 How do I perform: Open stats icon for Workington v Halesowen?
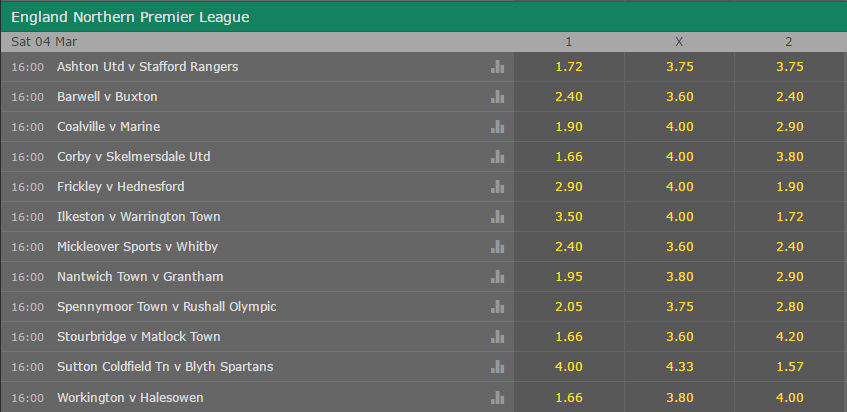point(498,397)
